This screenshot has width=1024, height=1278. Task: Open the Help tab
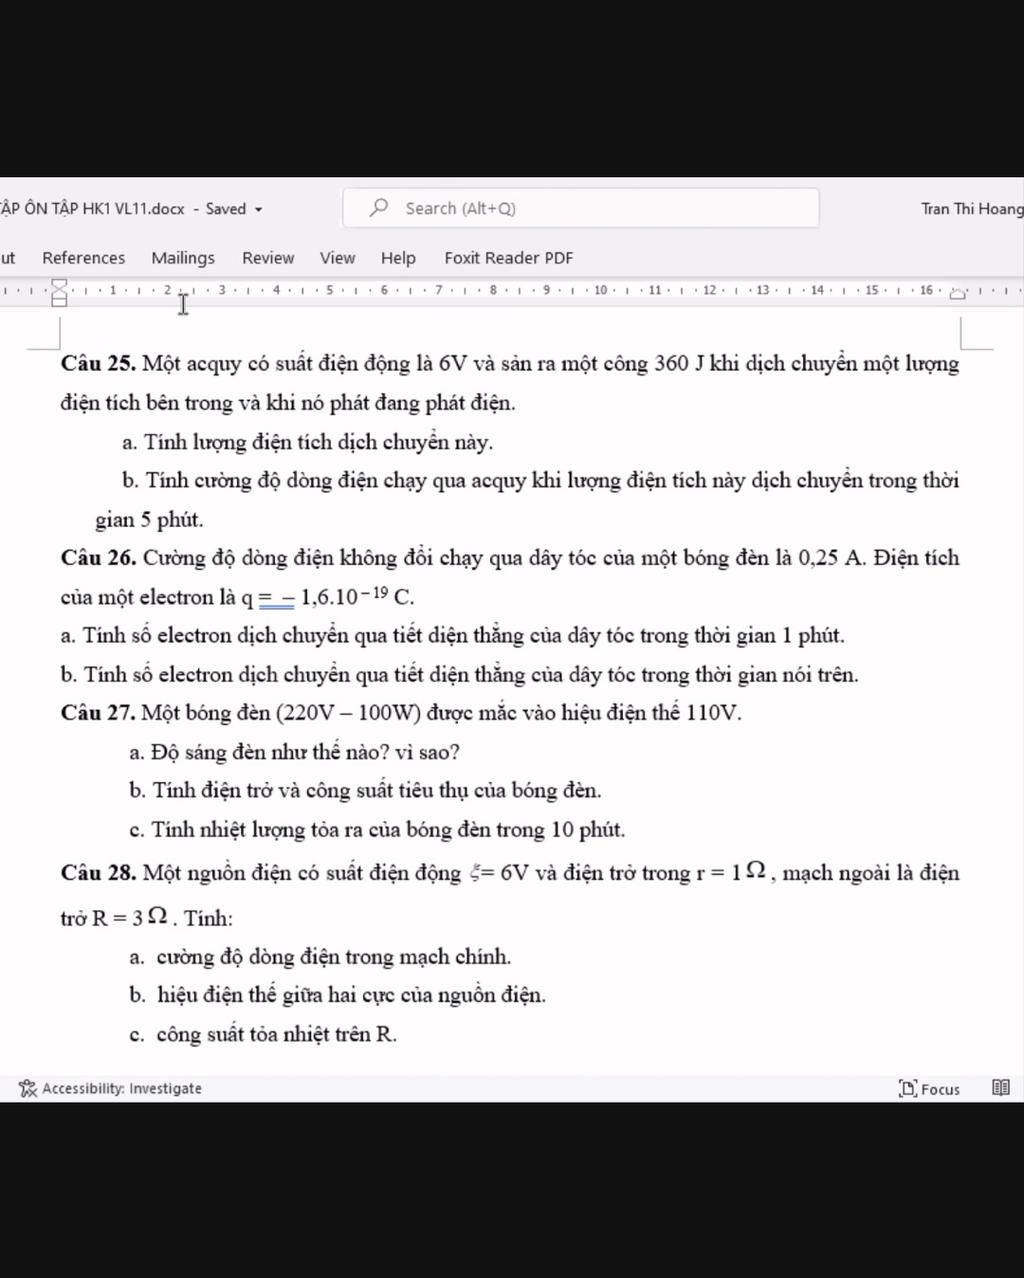(398, 258)
